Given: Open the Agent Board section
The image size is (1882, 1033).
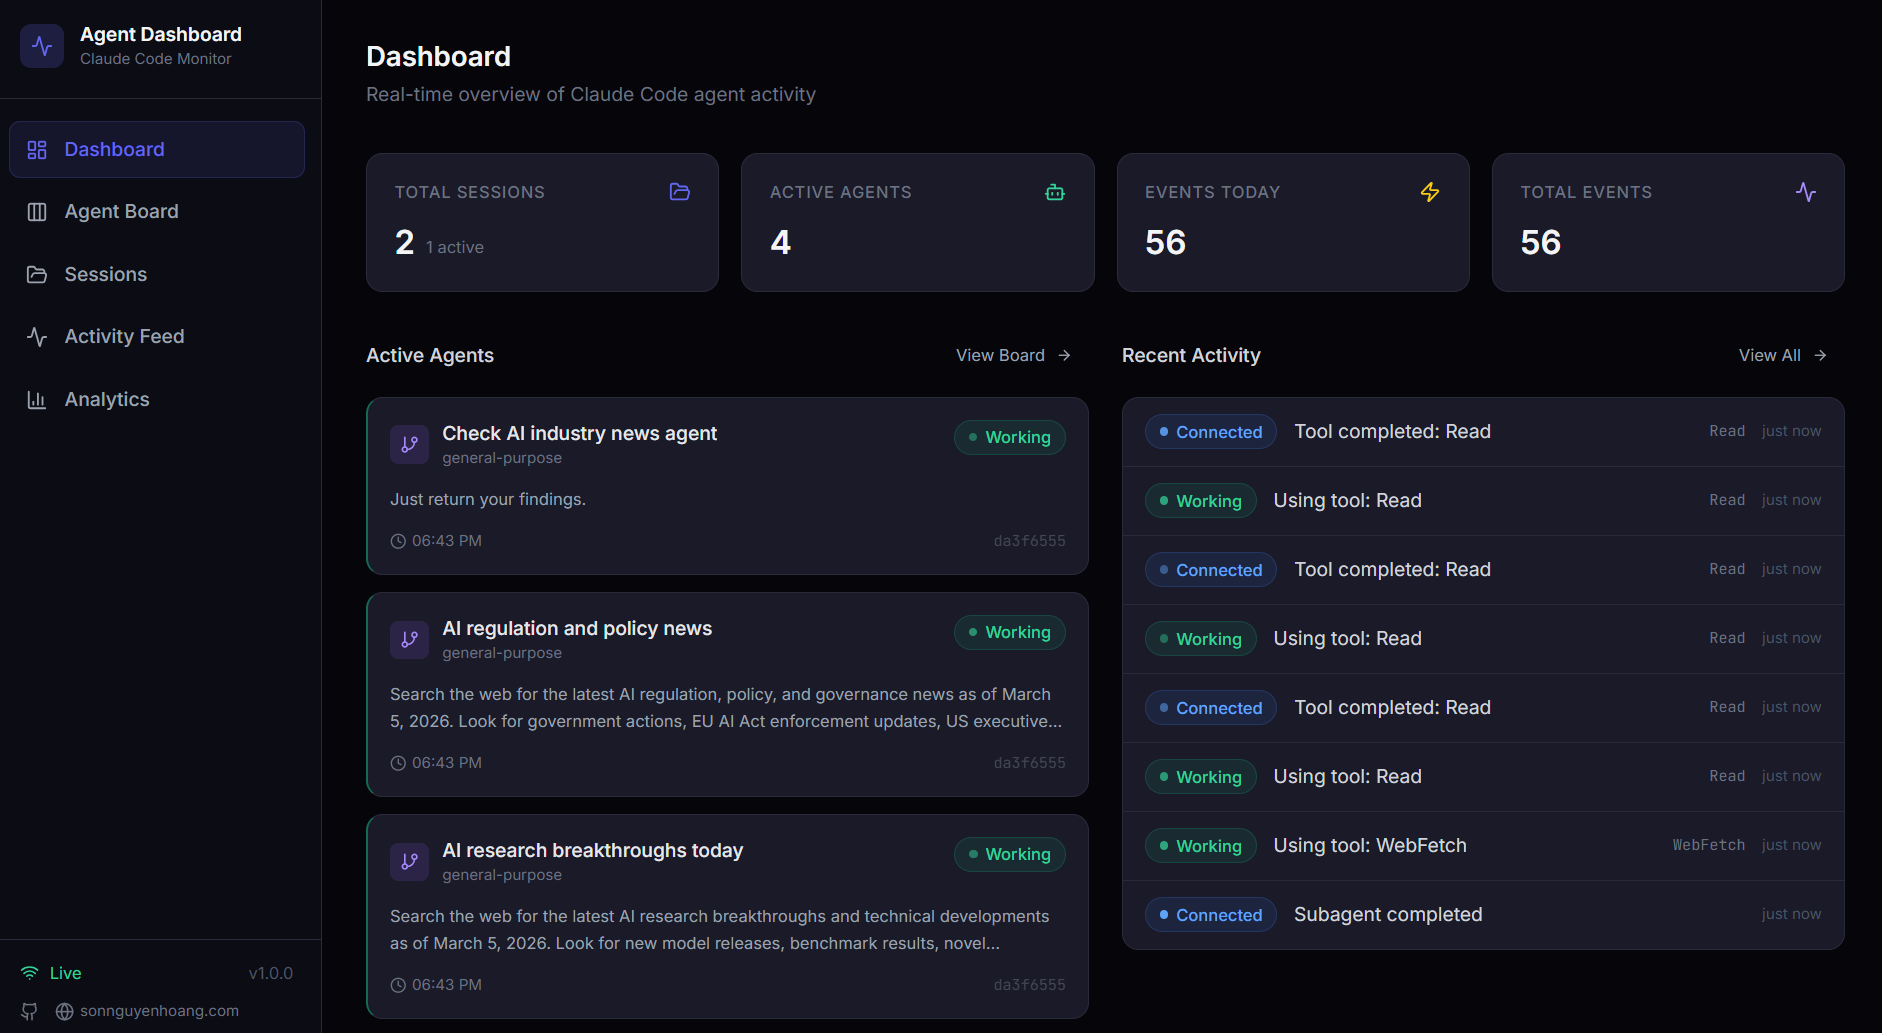Looking at the screenshot, I should (x=121, y=211).
